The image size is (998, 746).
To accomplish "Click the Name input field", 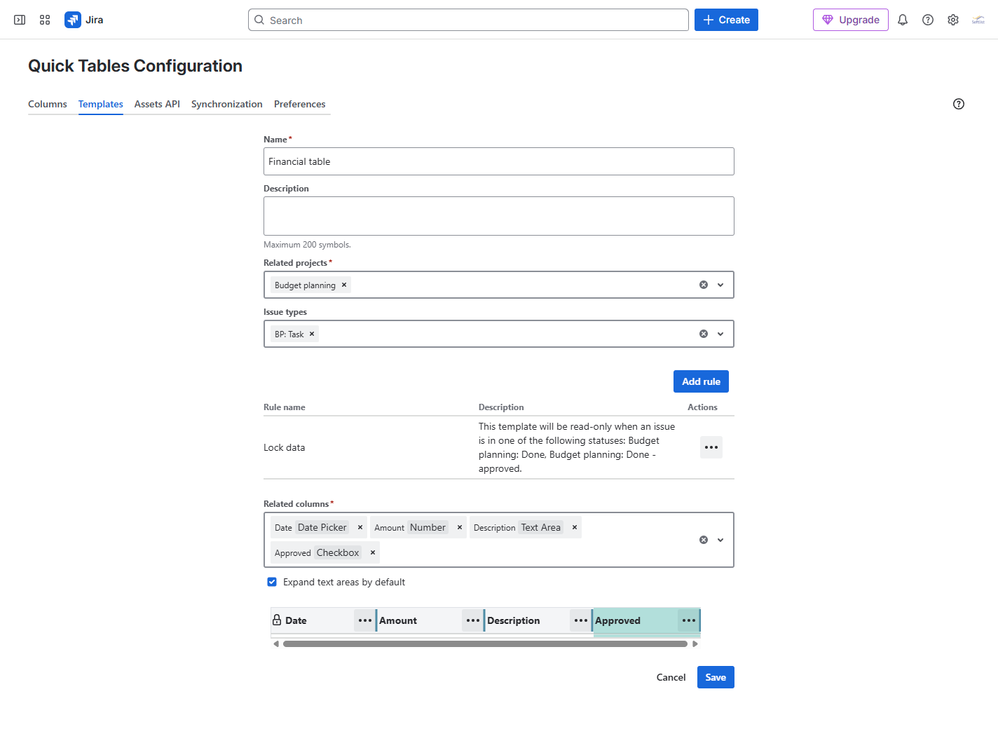I will (499, 162).
